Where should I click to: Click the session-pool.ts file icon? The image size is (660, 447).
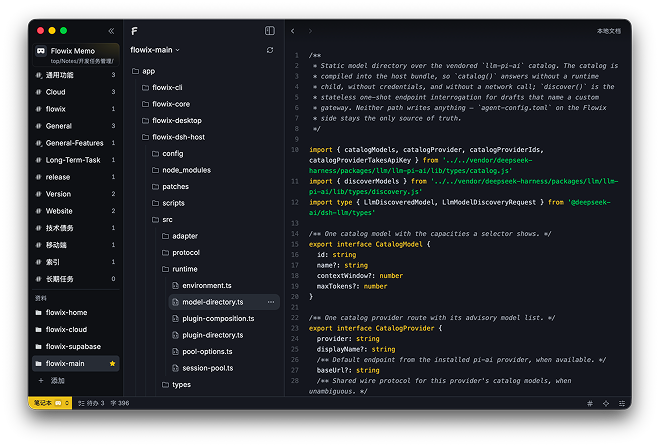175,368
